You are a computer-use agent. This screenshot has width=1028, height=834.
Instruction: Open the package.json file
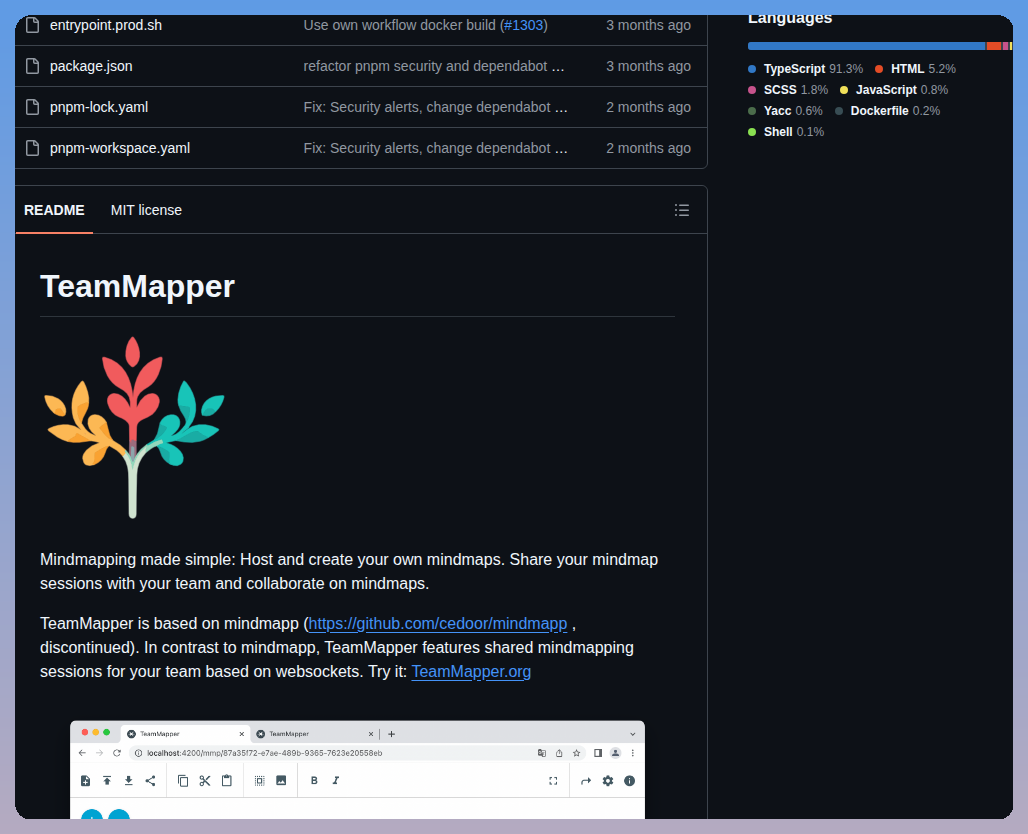pyautogui.click(x=91, y=66)
